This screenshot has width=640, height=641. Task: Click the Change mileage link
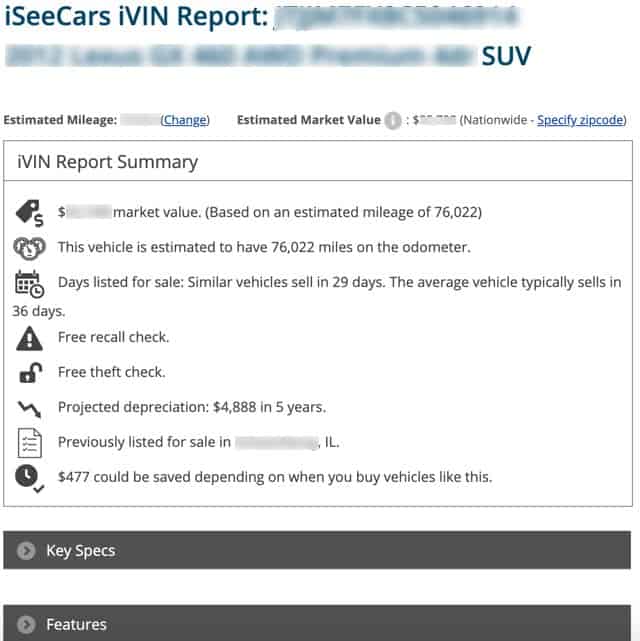coord(185,120)
